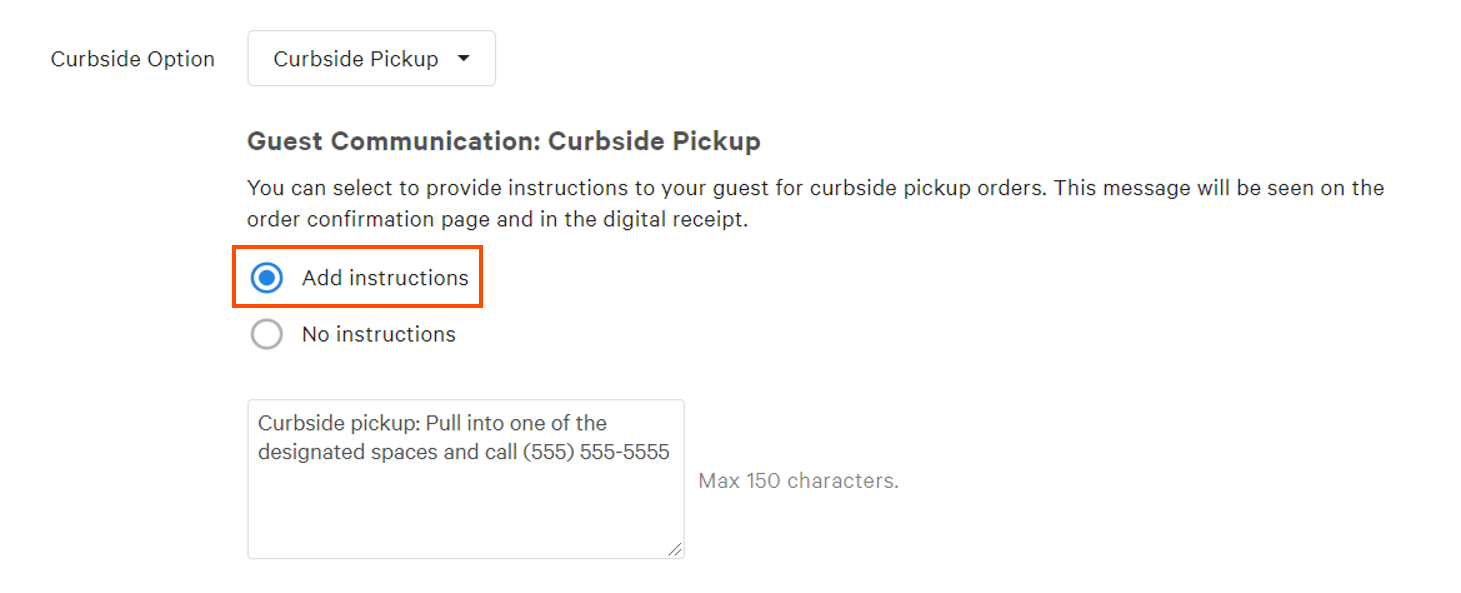Click the No instructions label text

coord(378,334)
